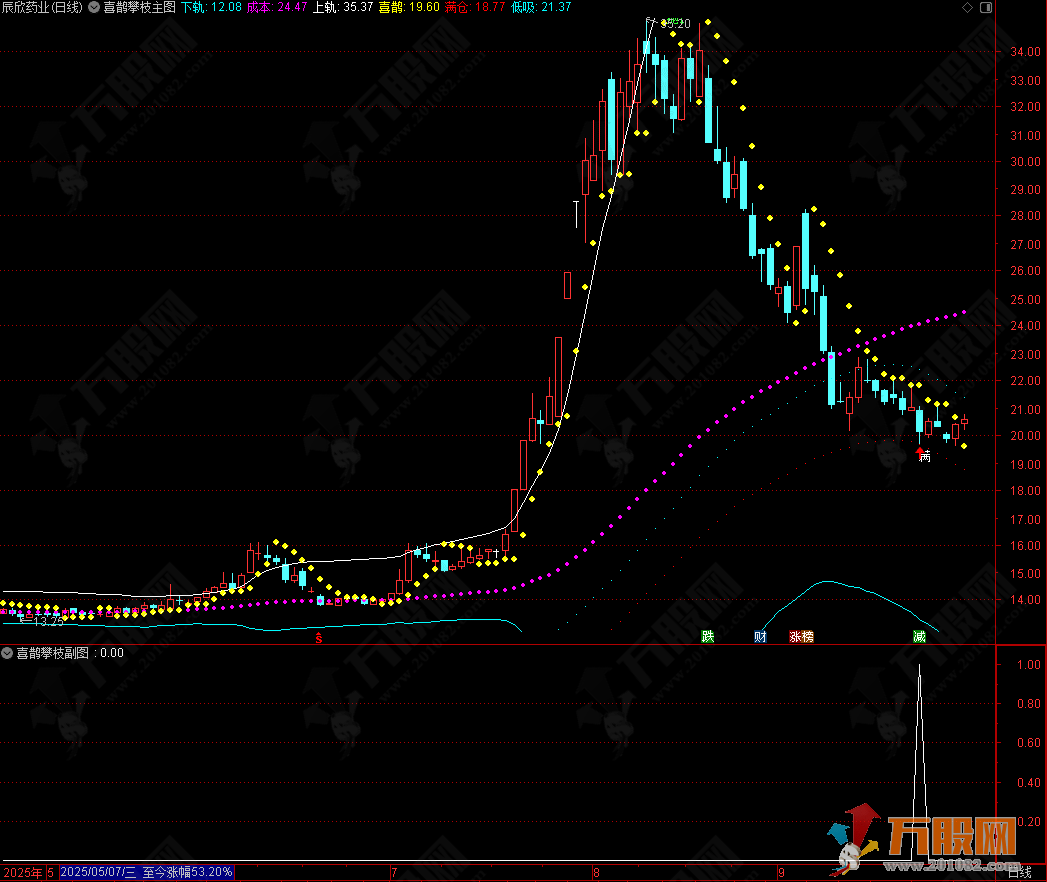Click month 8 on the time axis
The width and height of the screenshot is (1047, 882).
click(596, 872)
